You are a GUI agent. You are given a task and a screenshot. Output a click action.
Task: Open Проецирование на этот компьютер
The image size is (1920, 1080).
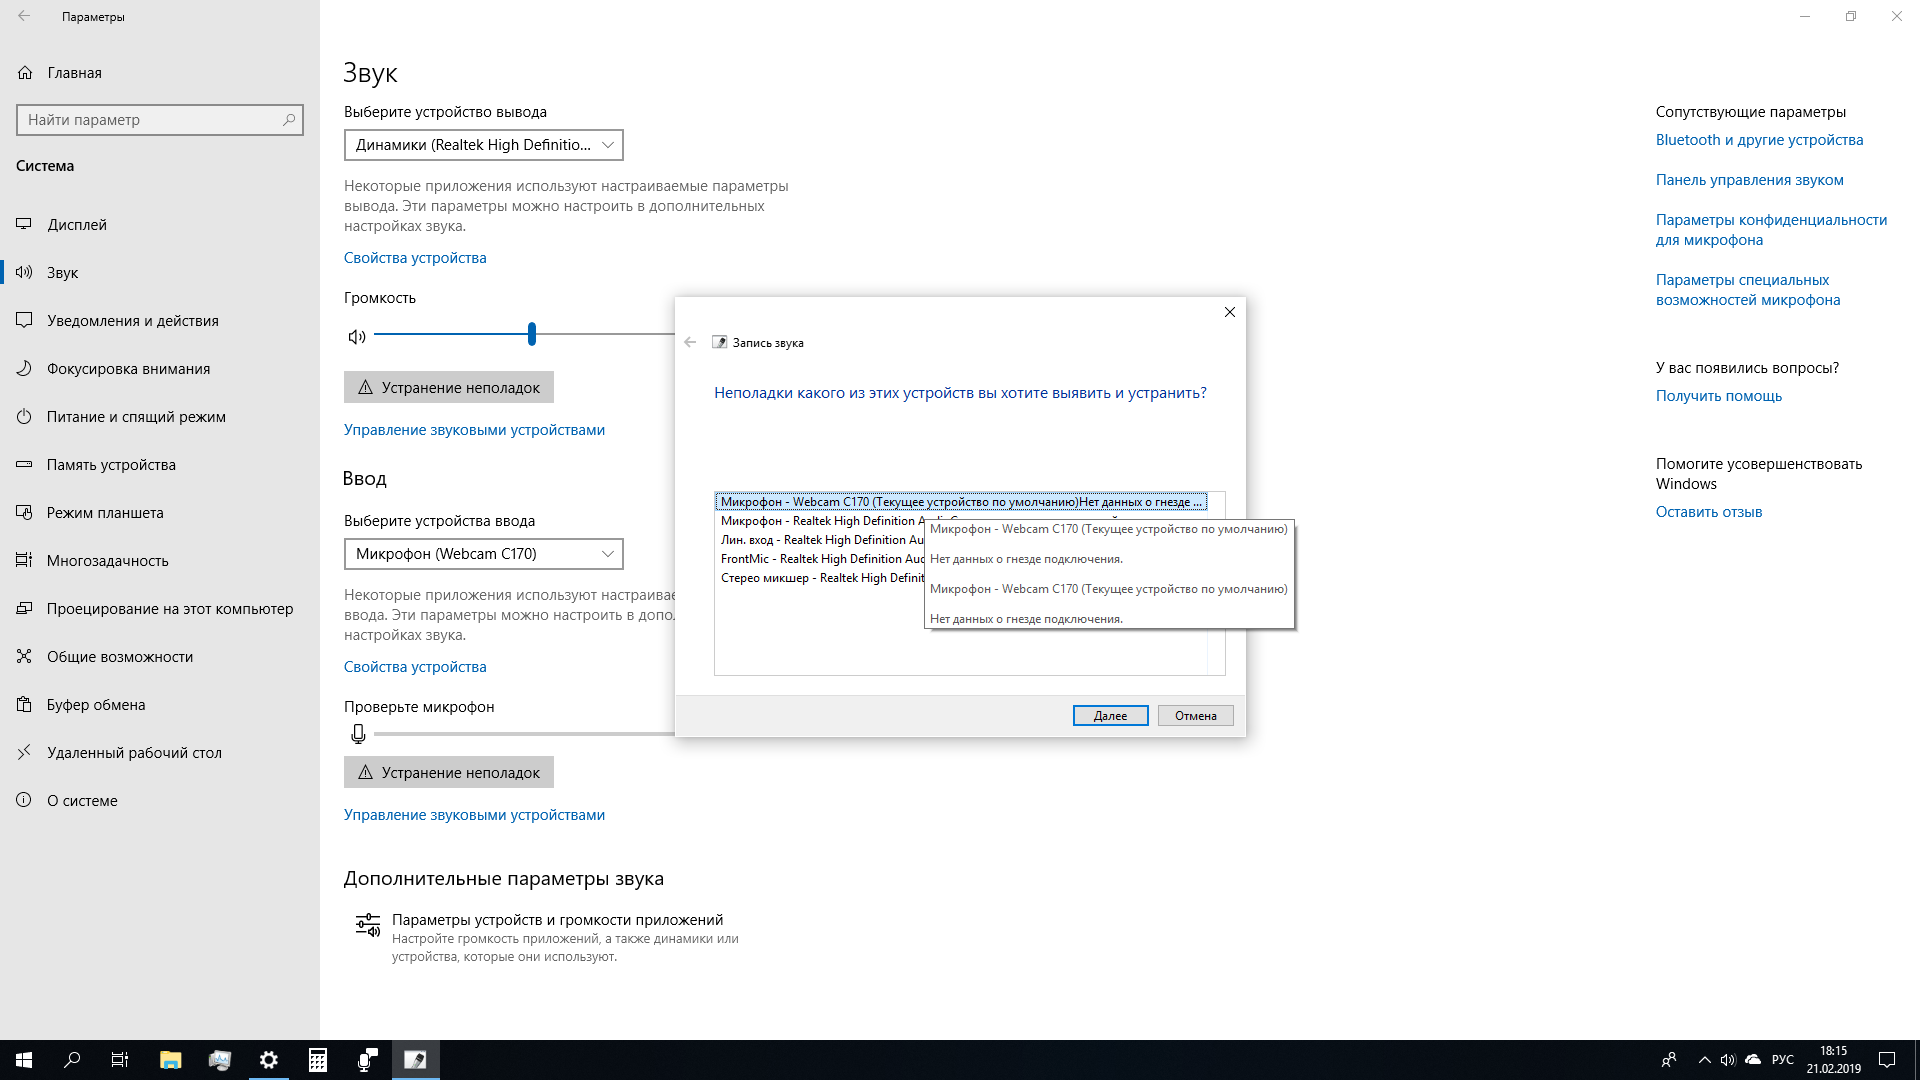[x=160, y=609]
